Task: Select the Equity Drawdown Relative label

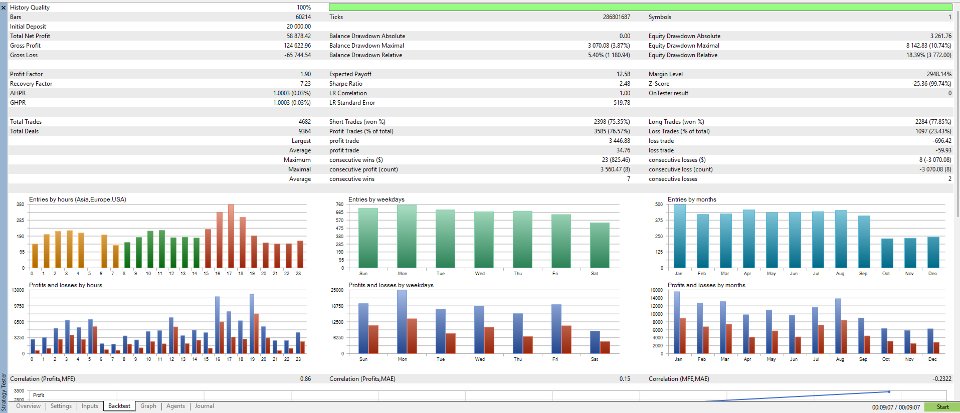Action: coord(683,55)
